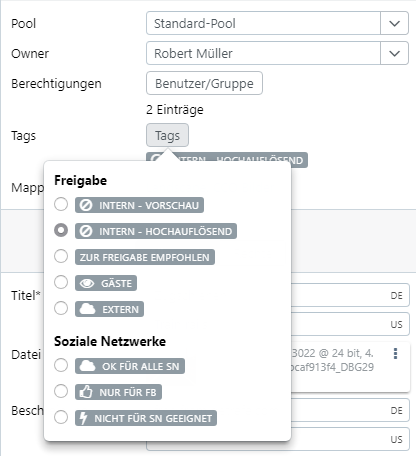Image resolution: width=416 pixels, height=456 pixels.
Task: Click the Freigabe section heading
Action: 81,180
